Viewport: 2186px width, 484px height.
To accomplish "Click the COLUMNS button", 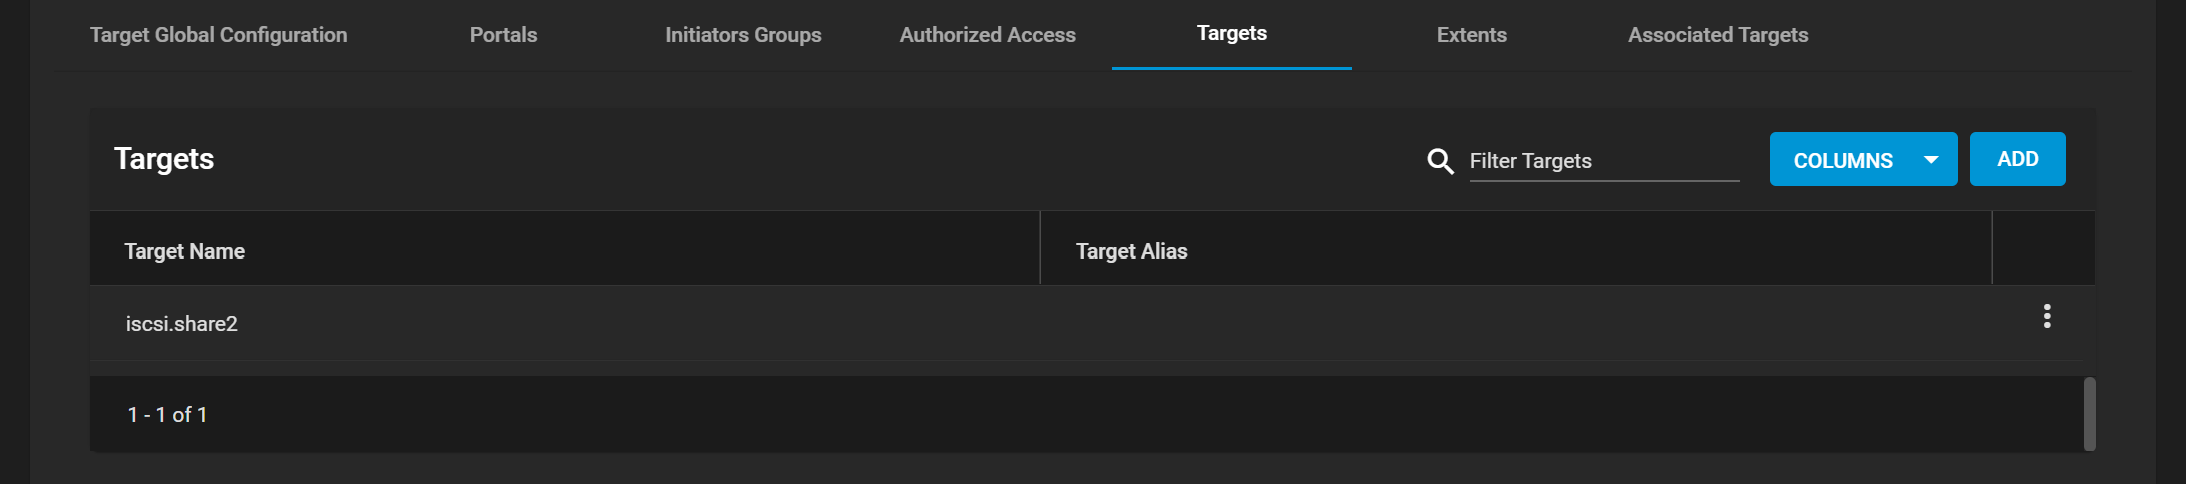I will [1863, 159].
